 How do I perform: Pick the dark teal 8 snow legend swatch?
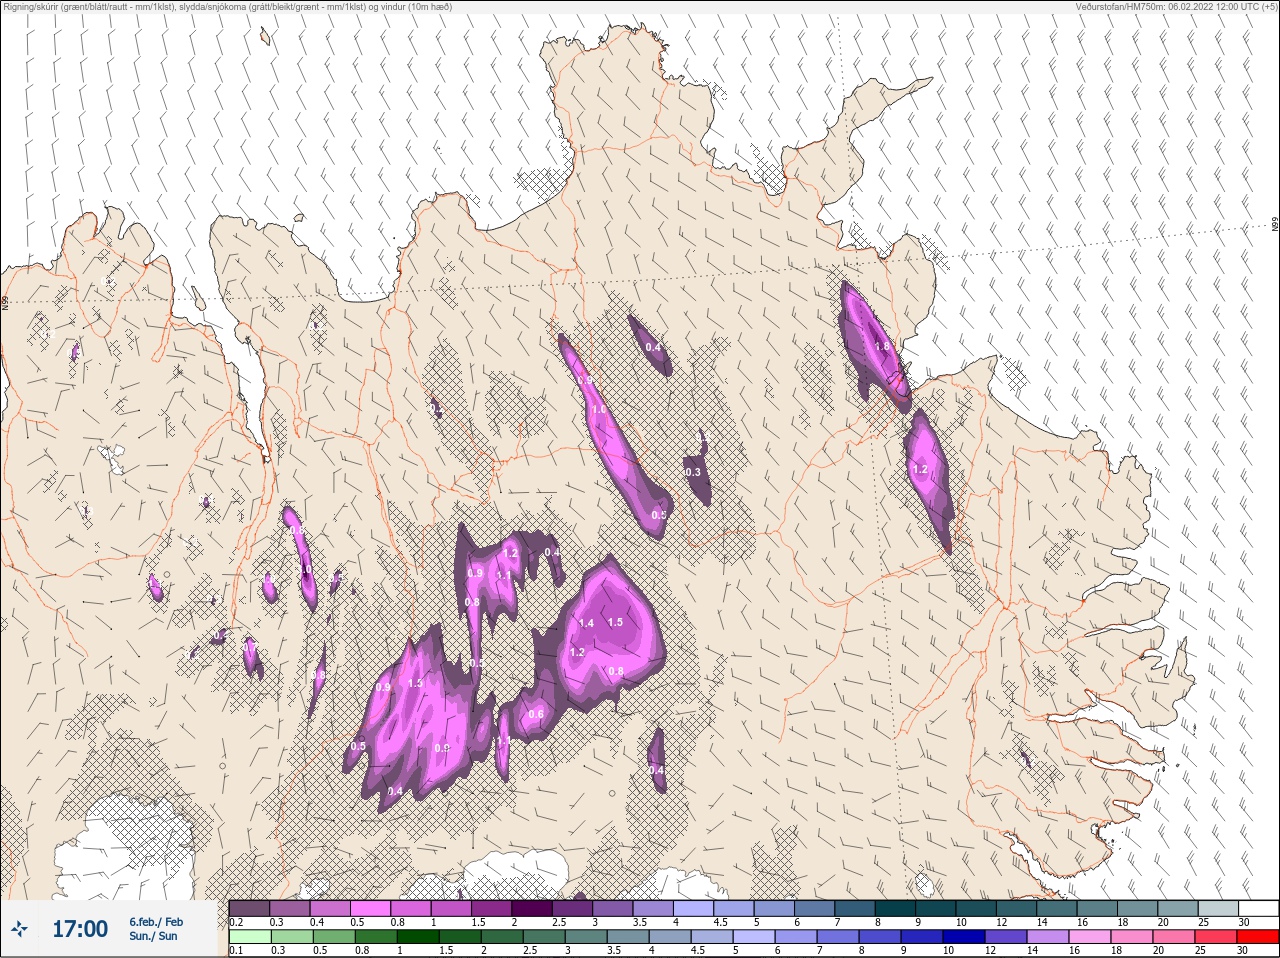point(895,908)
